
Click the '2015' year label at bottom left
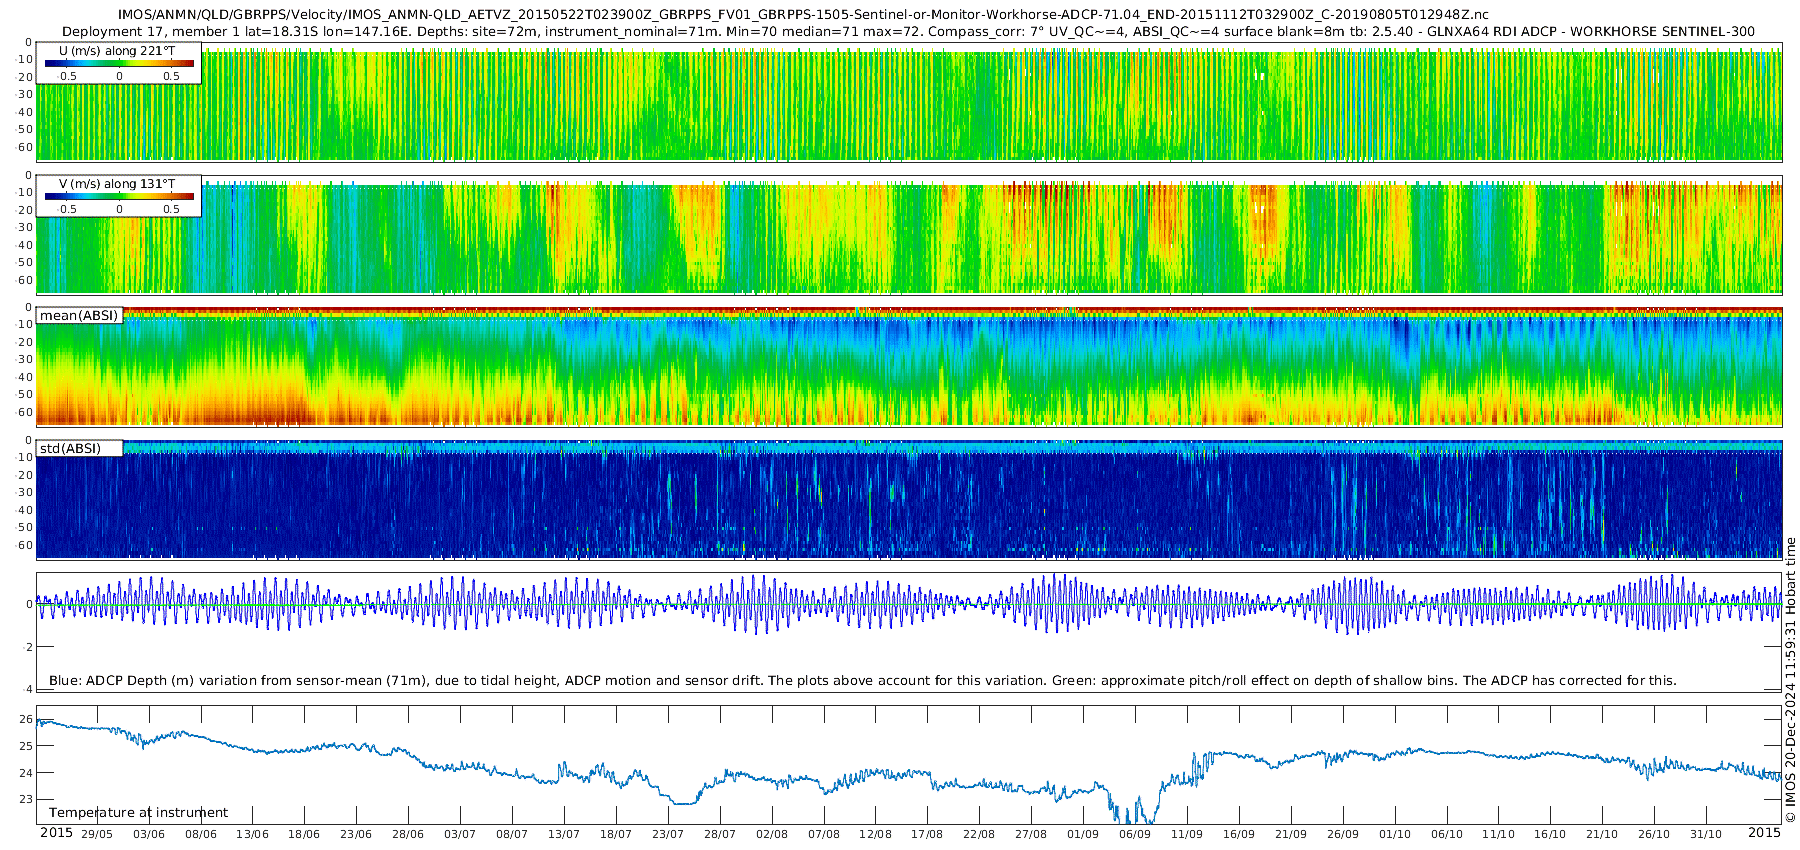click(x=56, y=833)
